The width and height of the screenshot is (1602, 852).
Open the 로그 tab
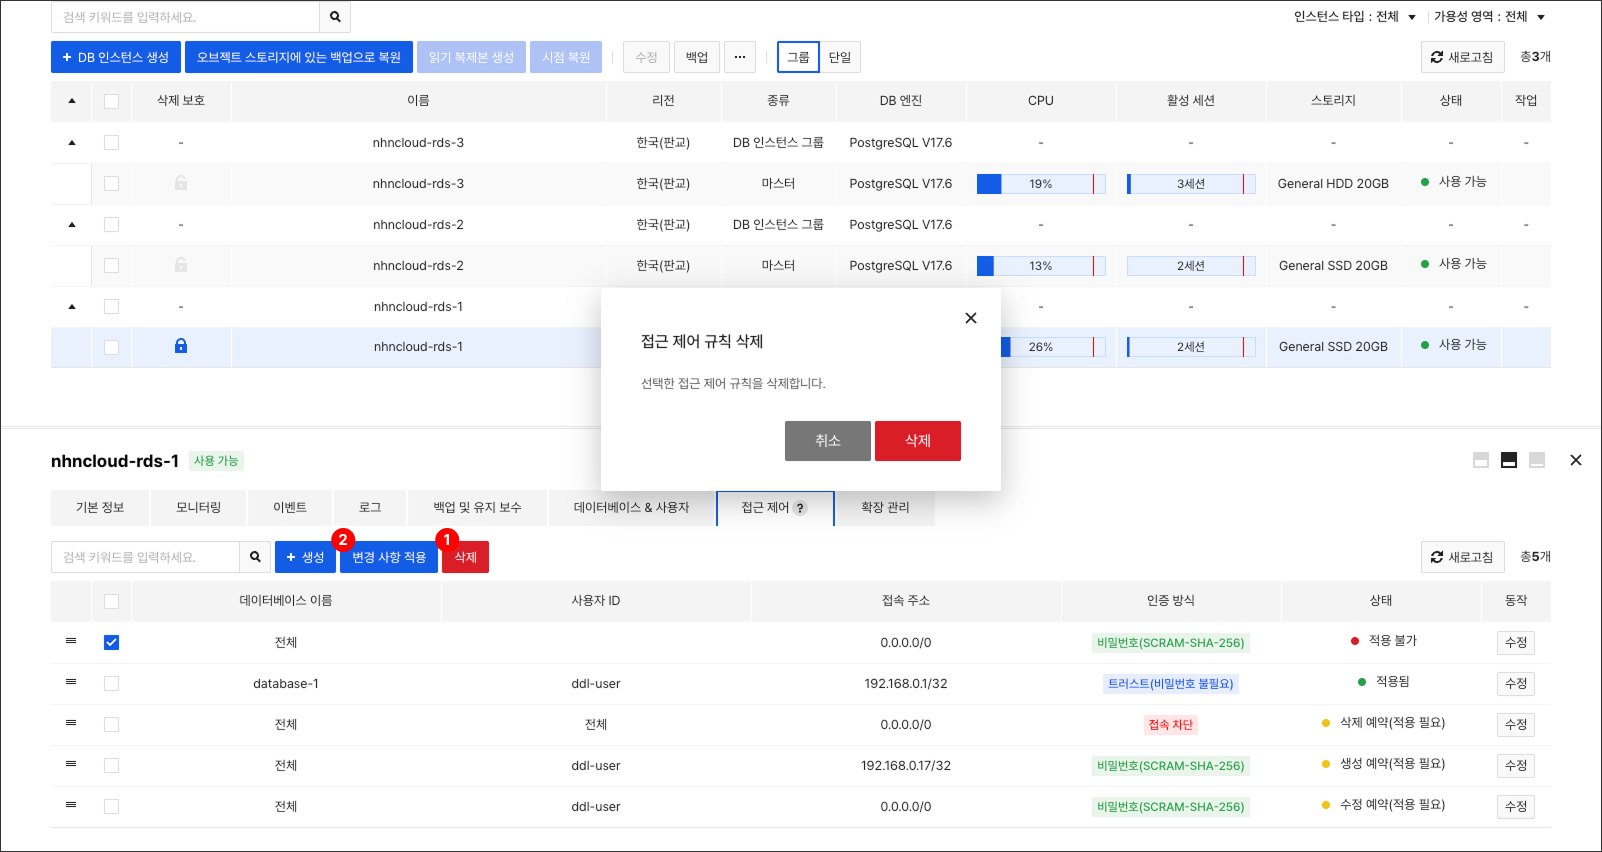370,508
